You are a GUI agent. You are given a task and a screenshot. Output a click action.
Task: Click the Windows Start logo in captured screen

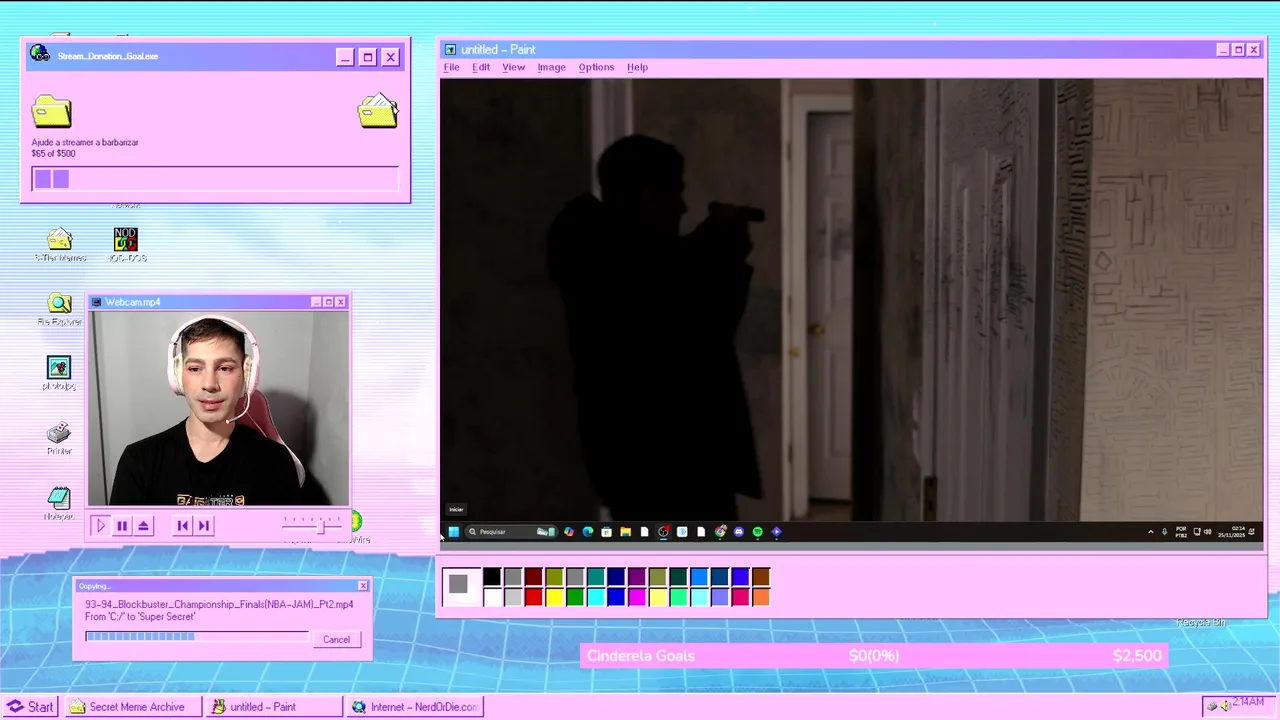click(454, 532)
